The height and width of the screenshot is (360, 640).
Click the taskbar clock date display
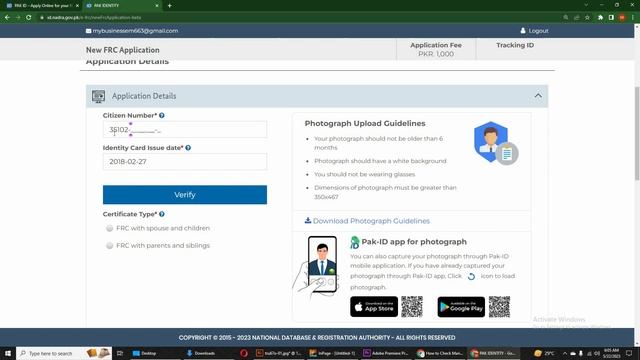pyautogui.click(x=611, y=353)
